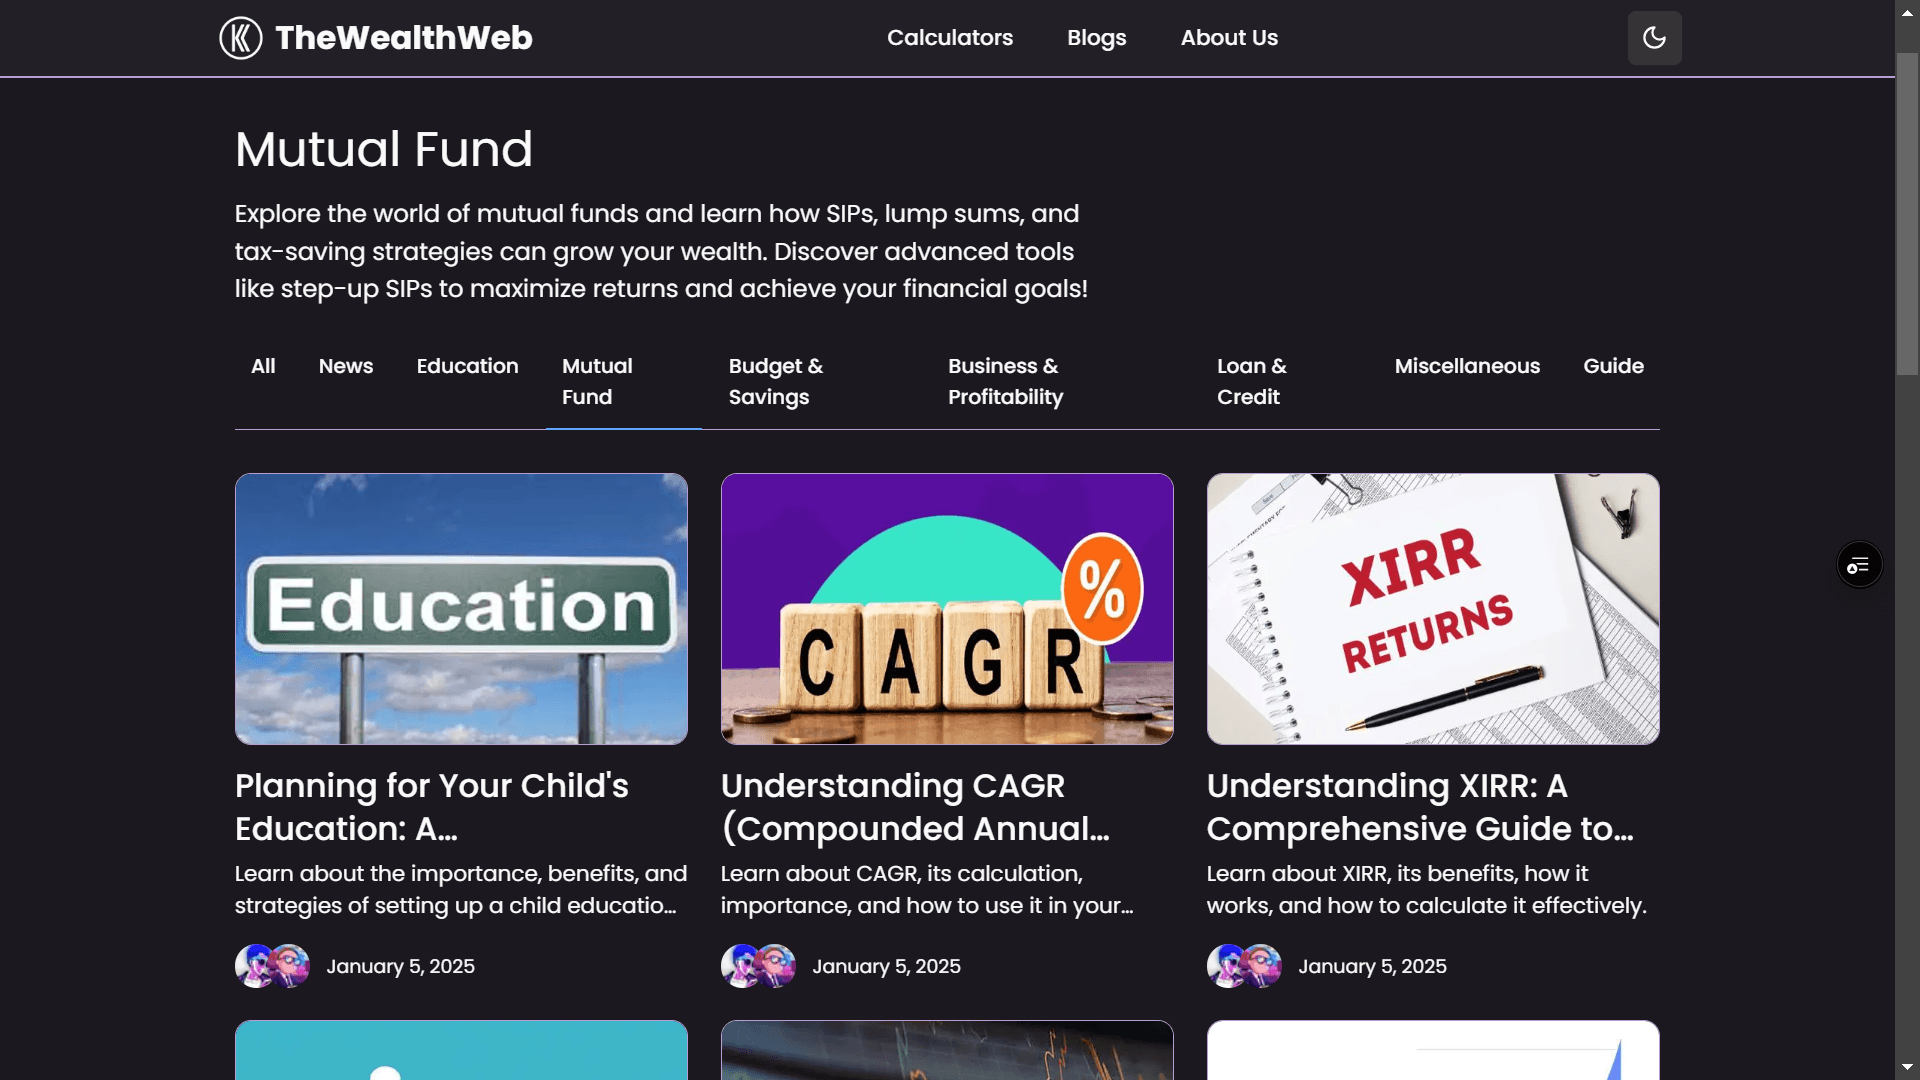Open the Calculators menu
The image size is (1920, 1080).
949,38
